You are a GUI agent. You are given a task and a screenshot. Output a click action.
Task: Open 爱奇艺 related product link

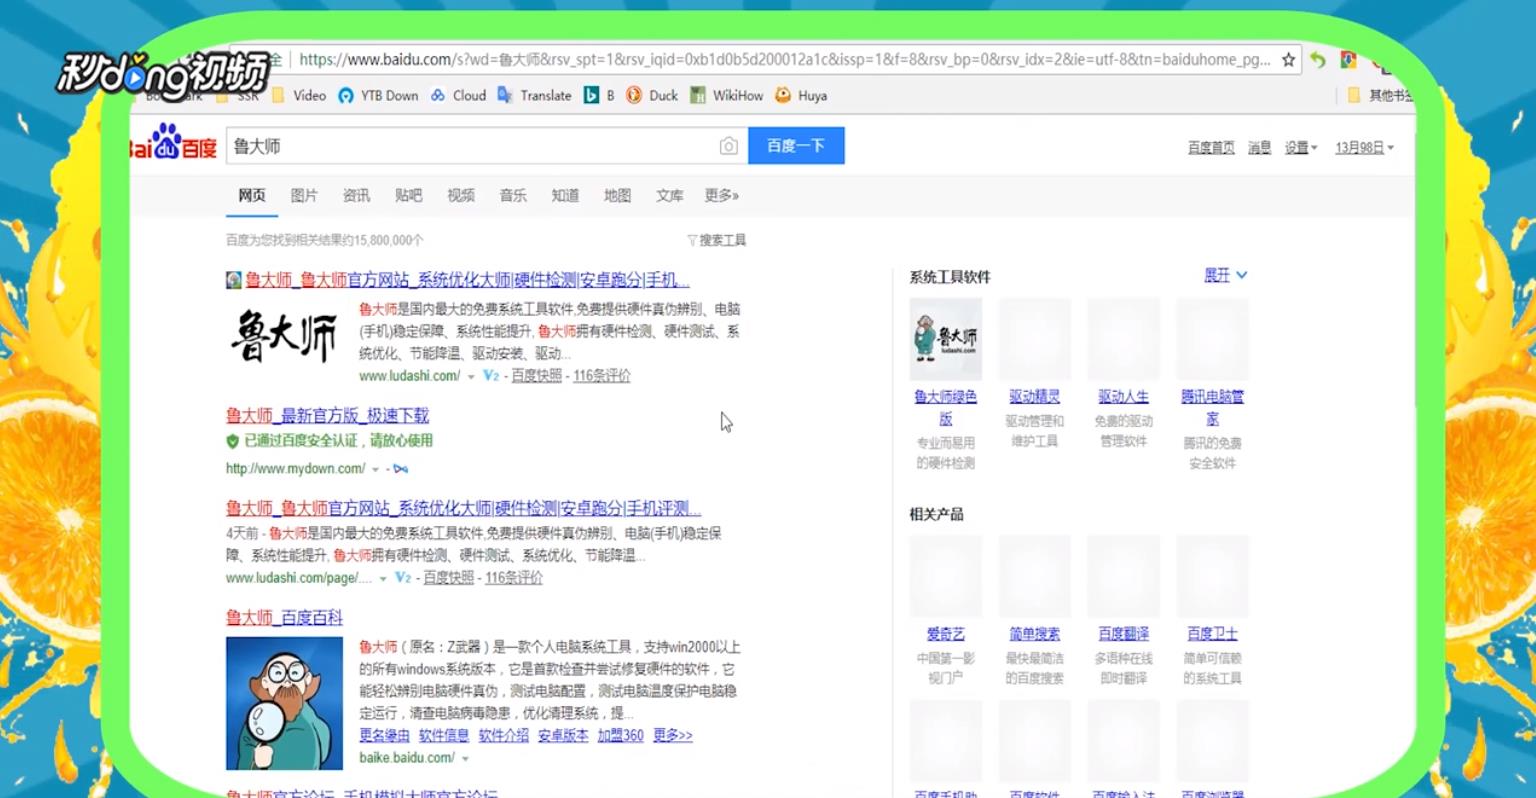click(x=945, y=634)
